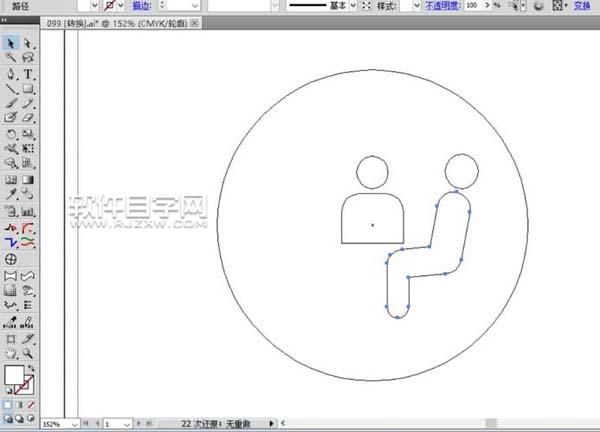The width and height of the screenshot is (600, 432).
Task: Select the Eraser tool
Action: [28, 117]
